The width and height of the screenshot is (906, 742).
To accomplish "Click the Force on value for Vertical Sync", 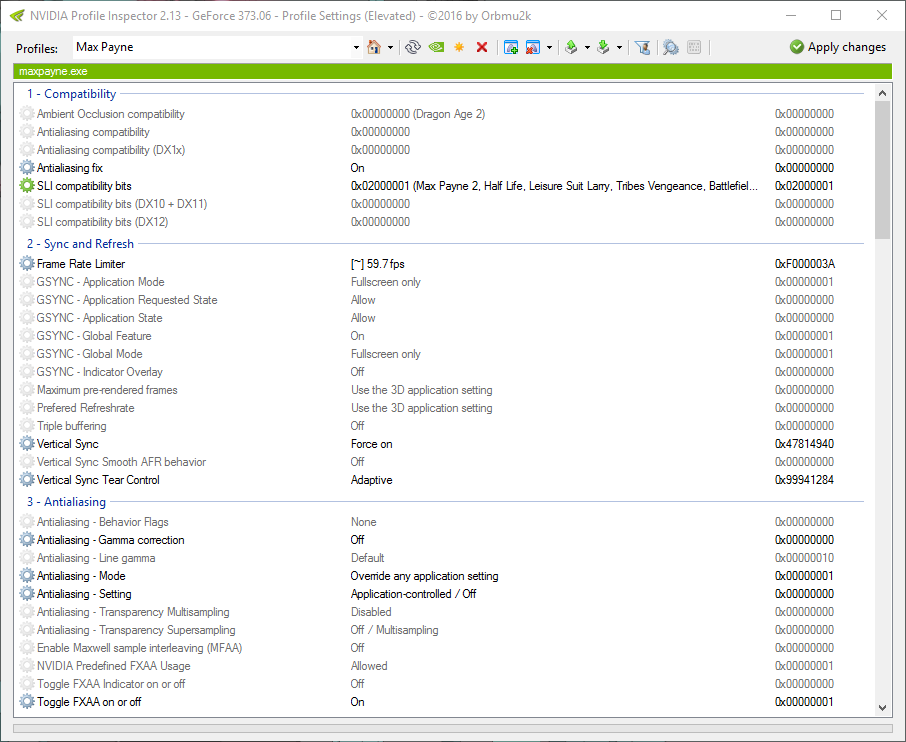I will pos(372,444).
